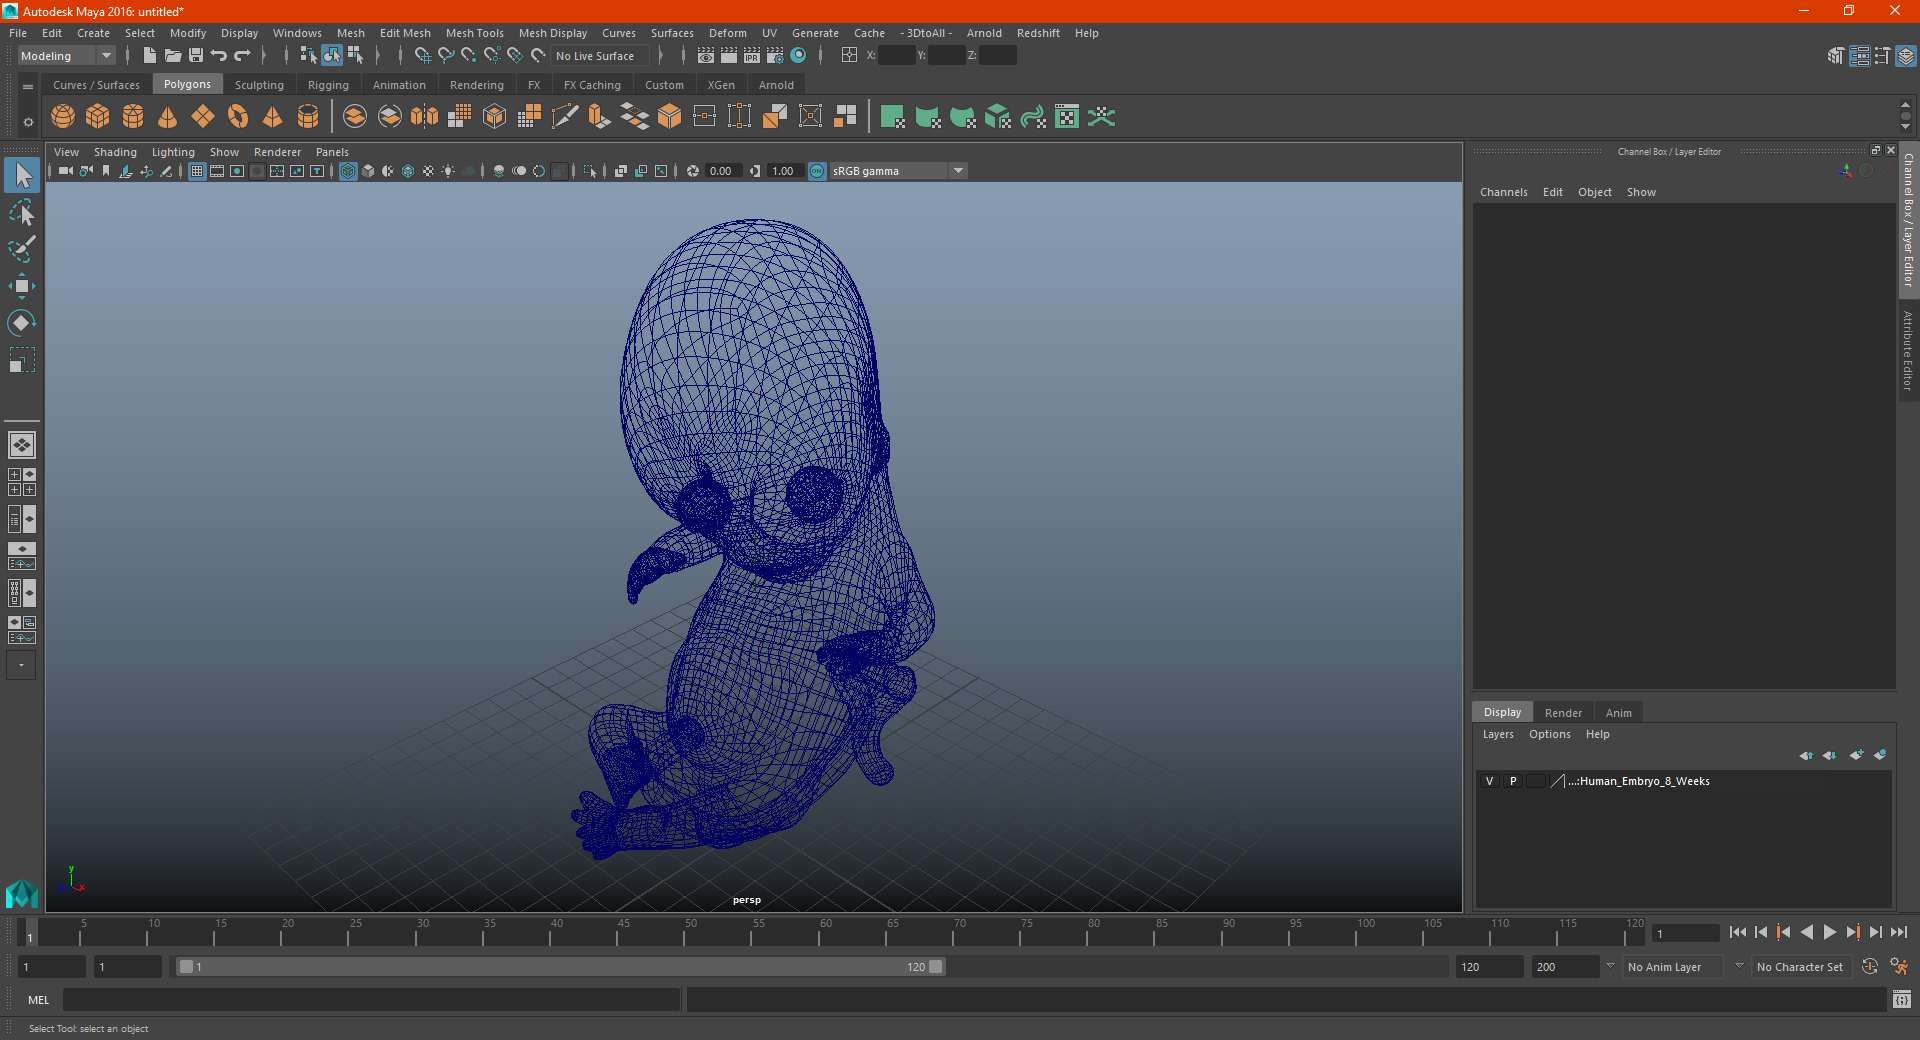Create a polygon pipe from the shelf
Viewport: 1920px width, 1040px height.
(308, 117)
